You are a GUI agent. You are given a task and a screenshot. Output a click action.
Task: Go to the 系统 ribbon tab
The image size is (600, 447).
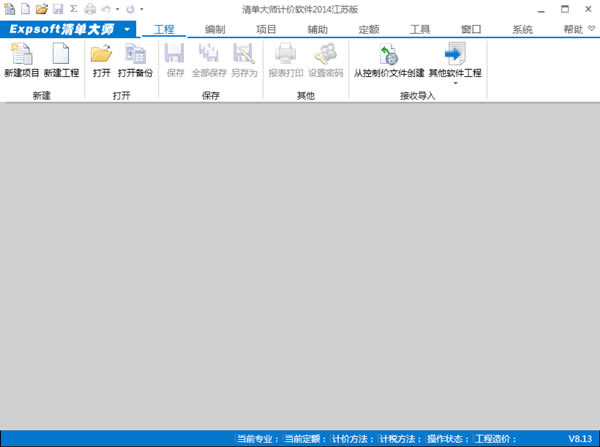click(x=522, y=30)
